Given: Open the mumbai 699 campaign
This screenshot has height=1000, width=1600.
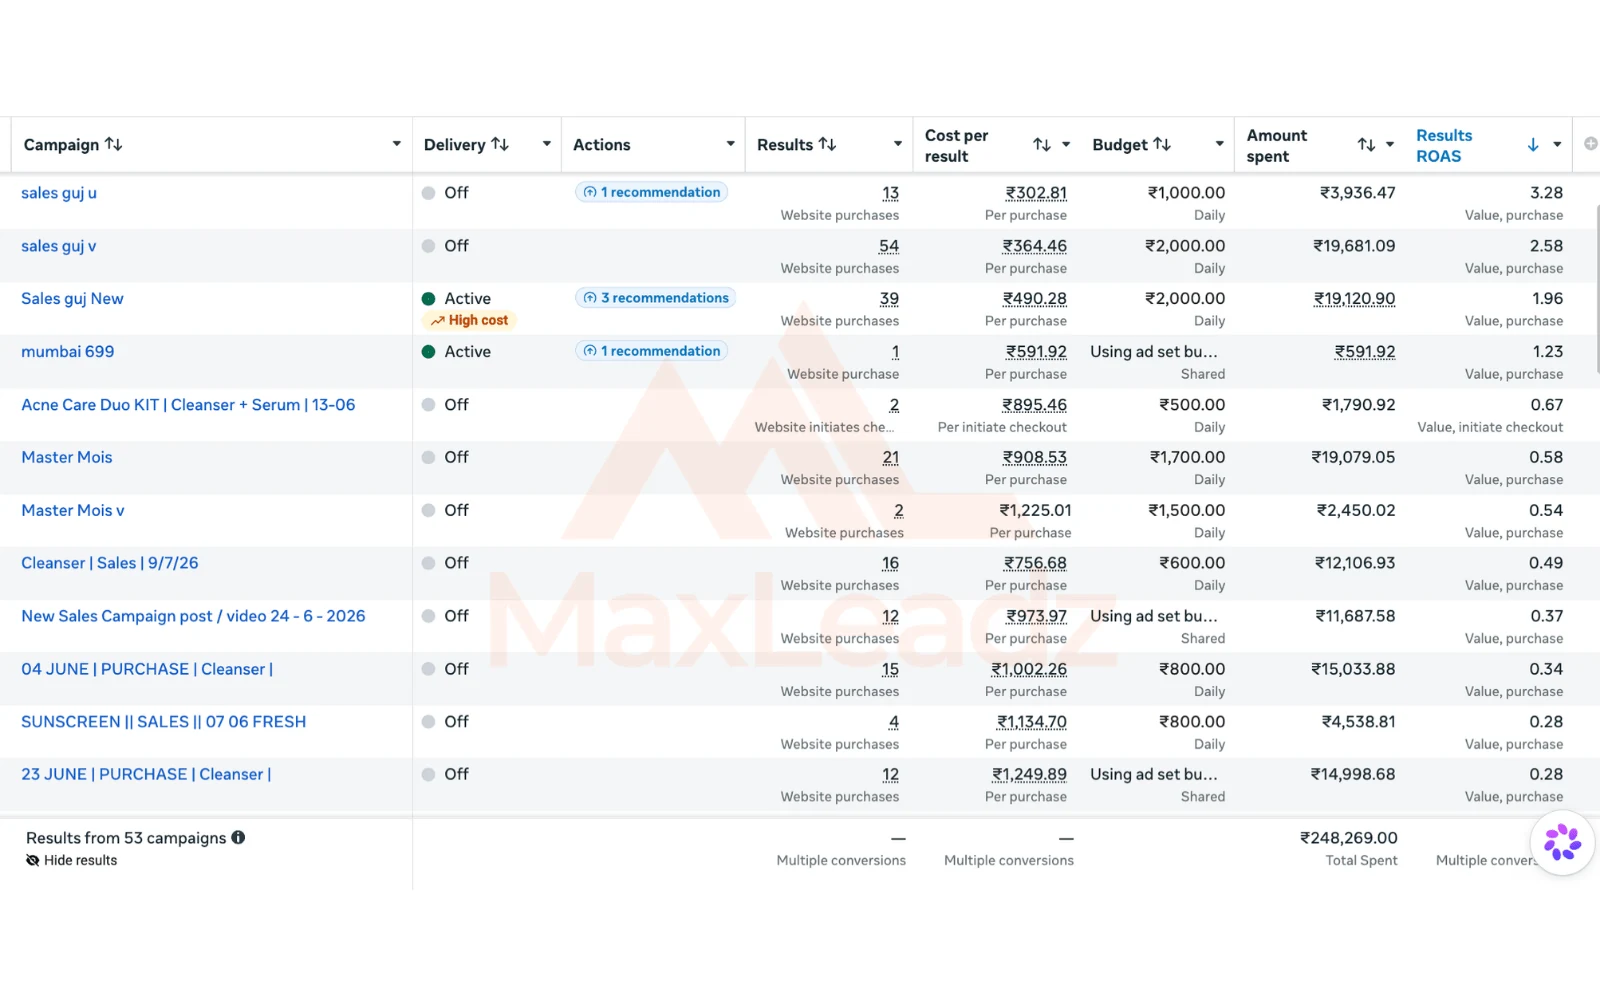Looking at the screenshot, I should point(68,352).
